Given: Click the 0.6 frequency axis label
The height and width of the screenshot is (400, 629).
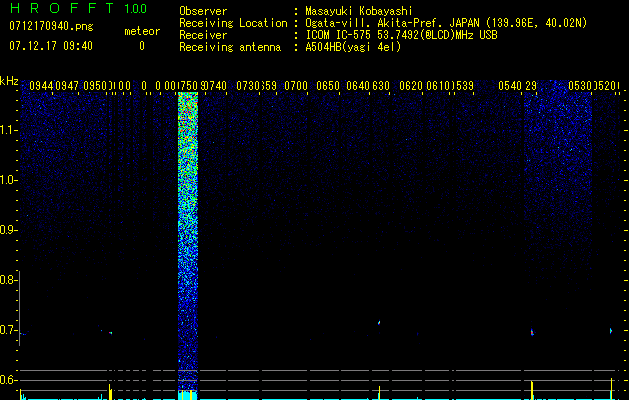Looking at the screenshot, I should click(x=8, y=380).
